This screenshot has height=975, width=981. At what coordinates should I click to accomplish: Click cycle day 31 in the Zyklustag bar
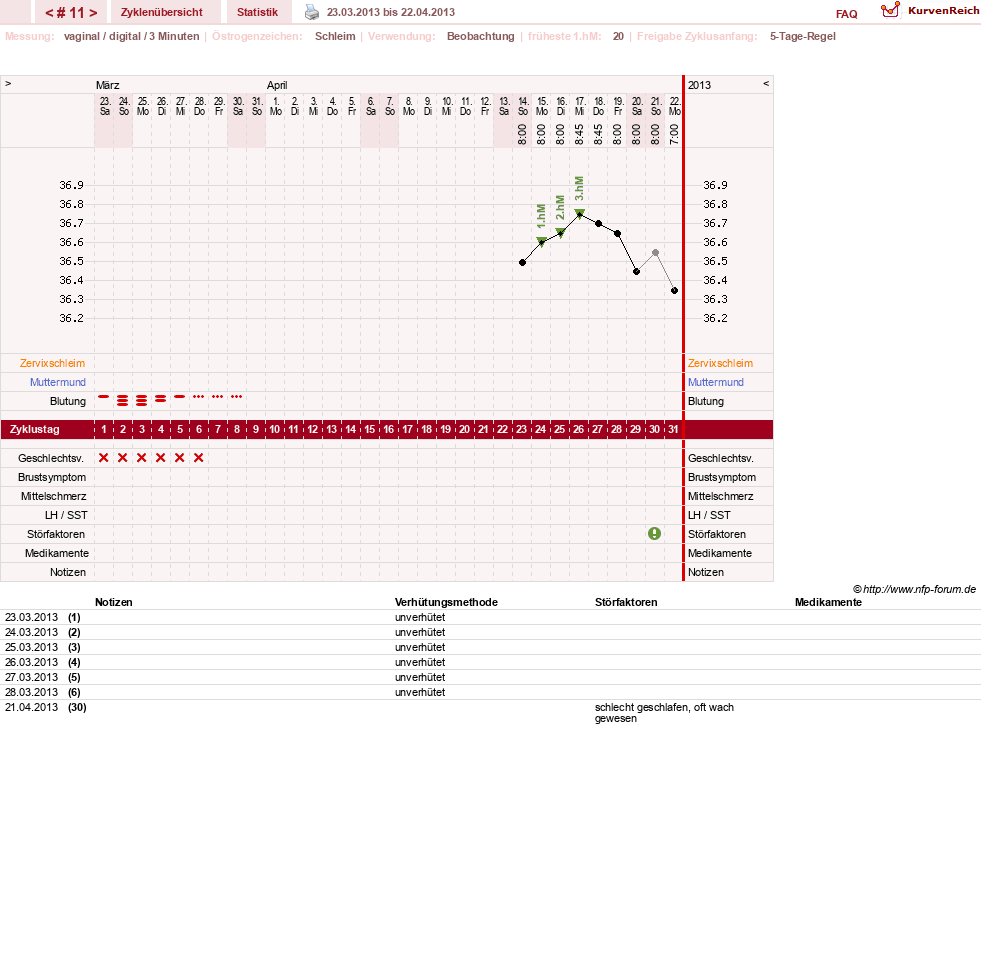point(673,429)
